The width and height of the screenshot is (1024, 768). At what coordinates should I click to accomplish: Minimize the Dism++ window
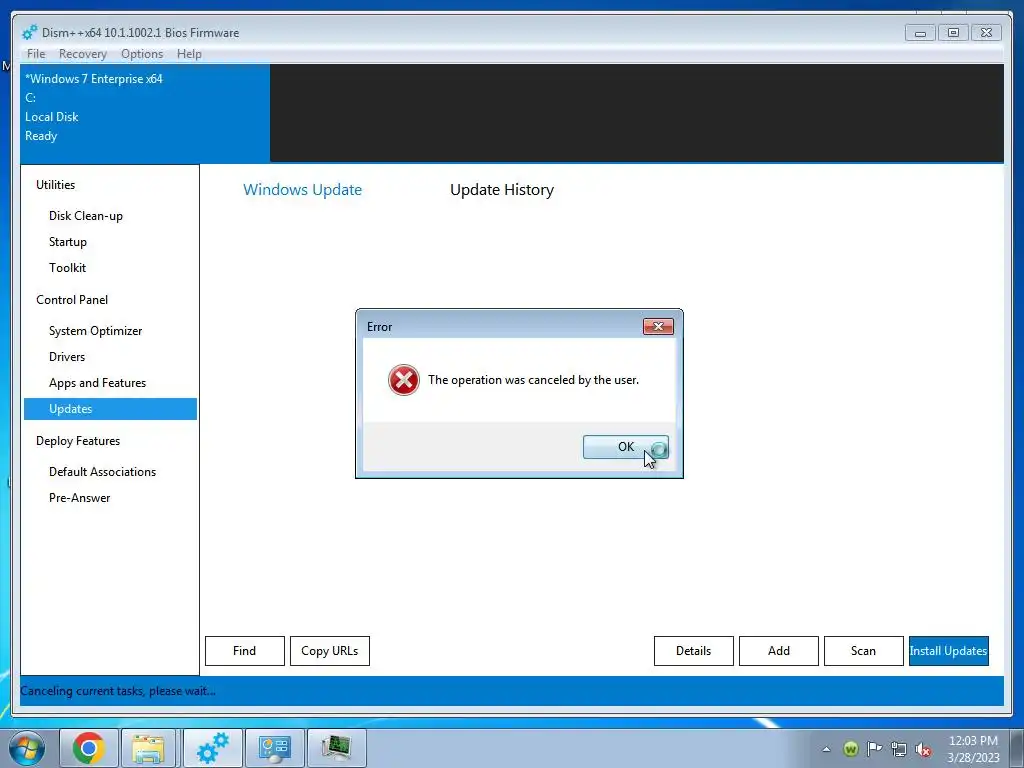pyautogui.click(x=920, y=33)
